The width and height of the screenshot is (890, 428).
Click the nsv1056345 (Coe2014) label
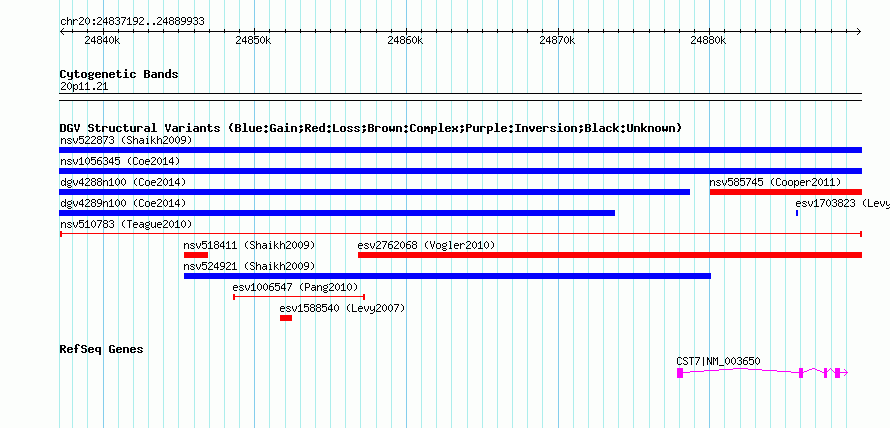coord(120,161)
